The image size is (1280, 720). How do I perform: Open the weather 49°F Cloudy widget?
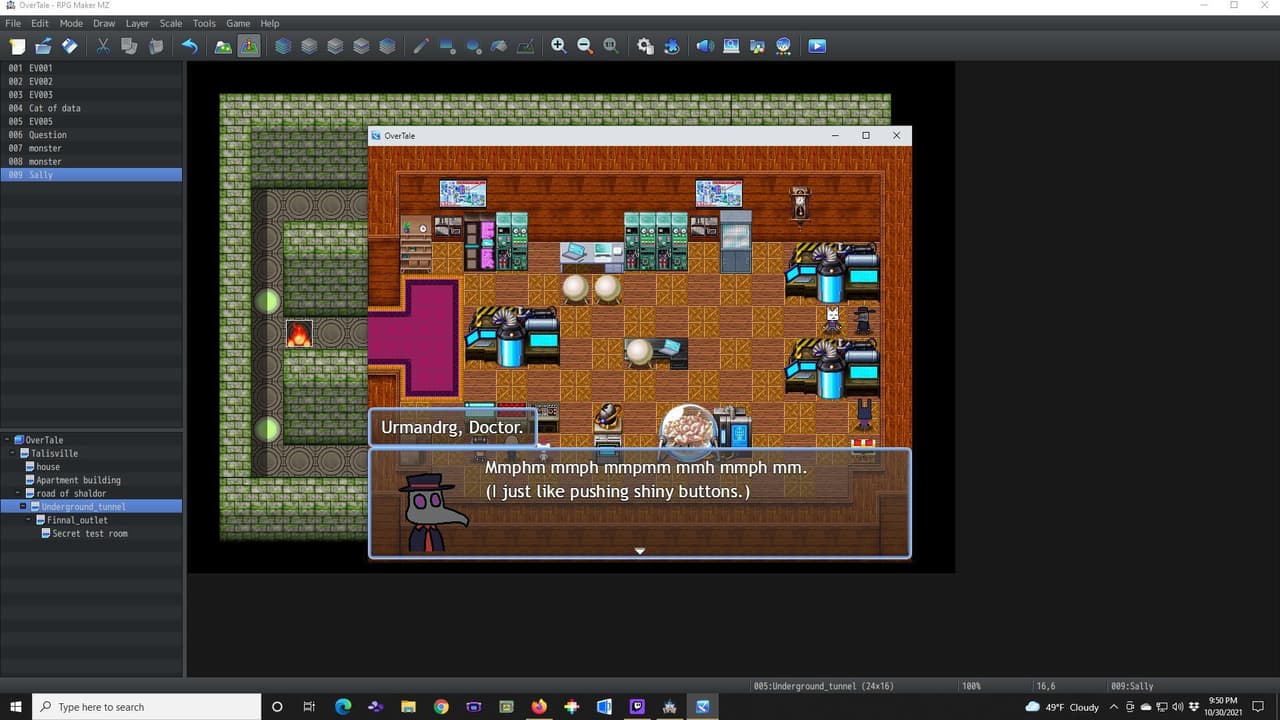point(1062,707)
